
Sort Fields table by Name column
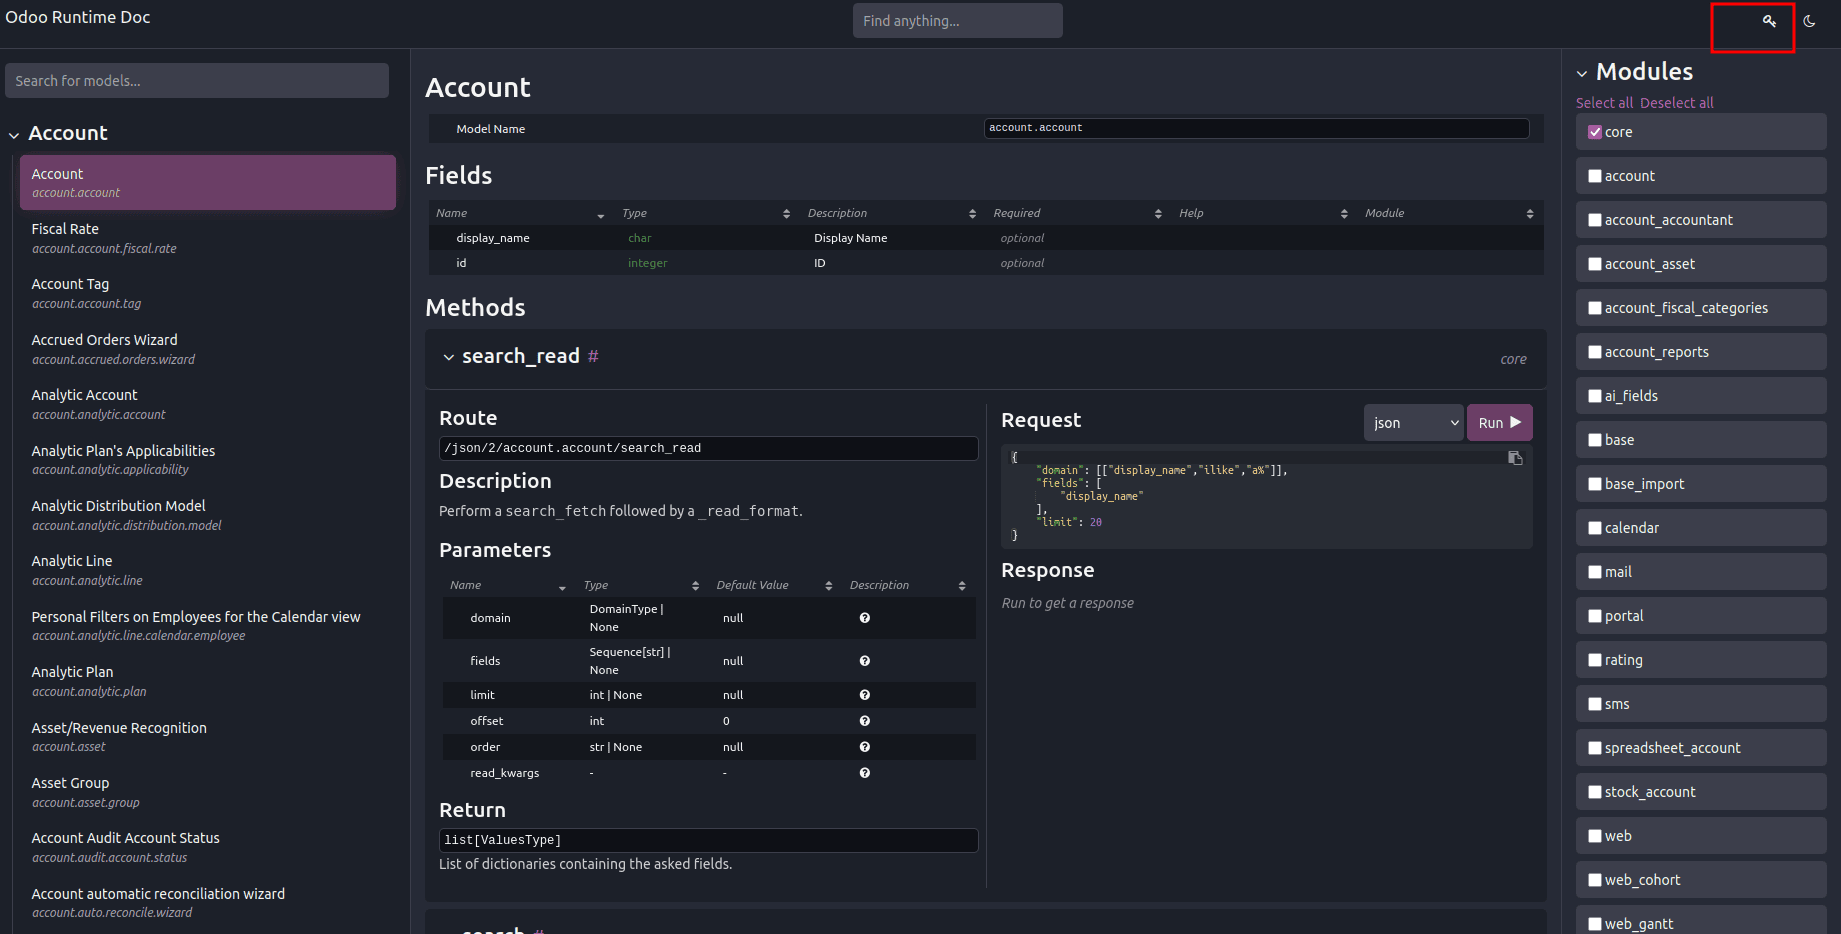(520, 213)
